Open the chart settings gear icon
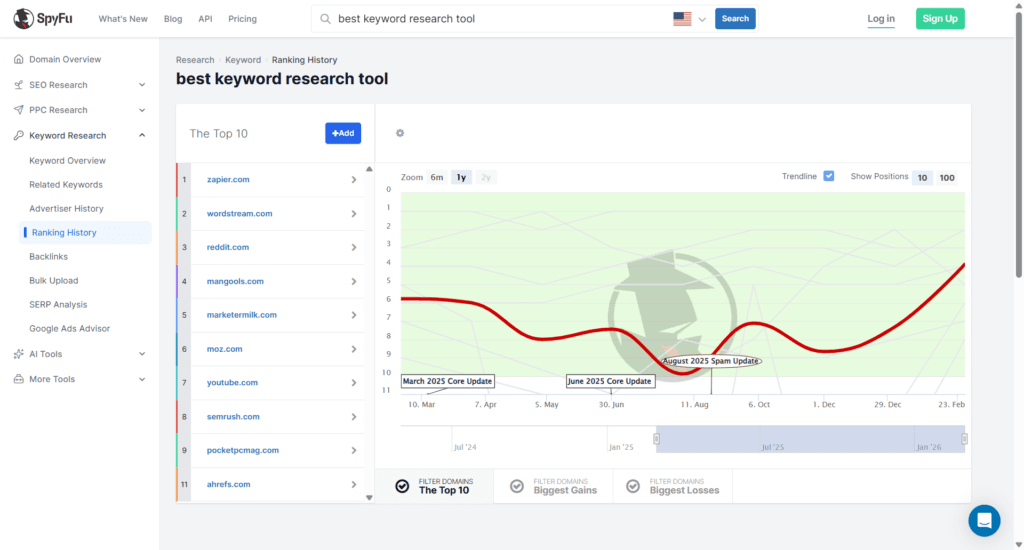This screenshot has width=1024, height=550. (x=400, y=133)
